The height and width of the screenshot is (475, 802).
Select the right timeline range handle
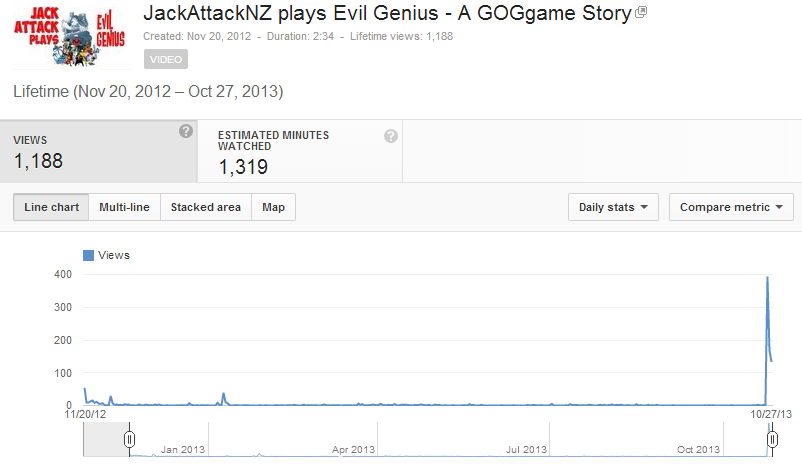[x=772, y=439]
